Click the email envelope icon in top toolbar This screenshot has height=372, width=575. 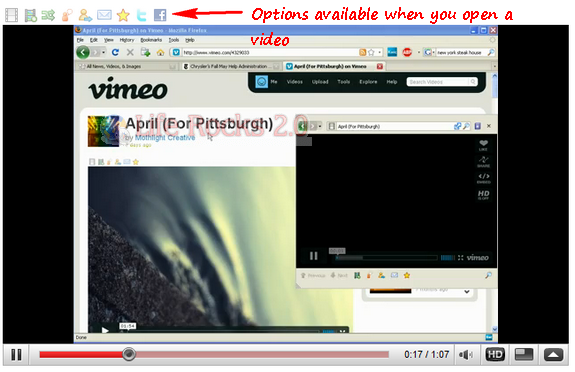pyautogui.click(x=104, y=15)
